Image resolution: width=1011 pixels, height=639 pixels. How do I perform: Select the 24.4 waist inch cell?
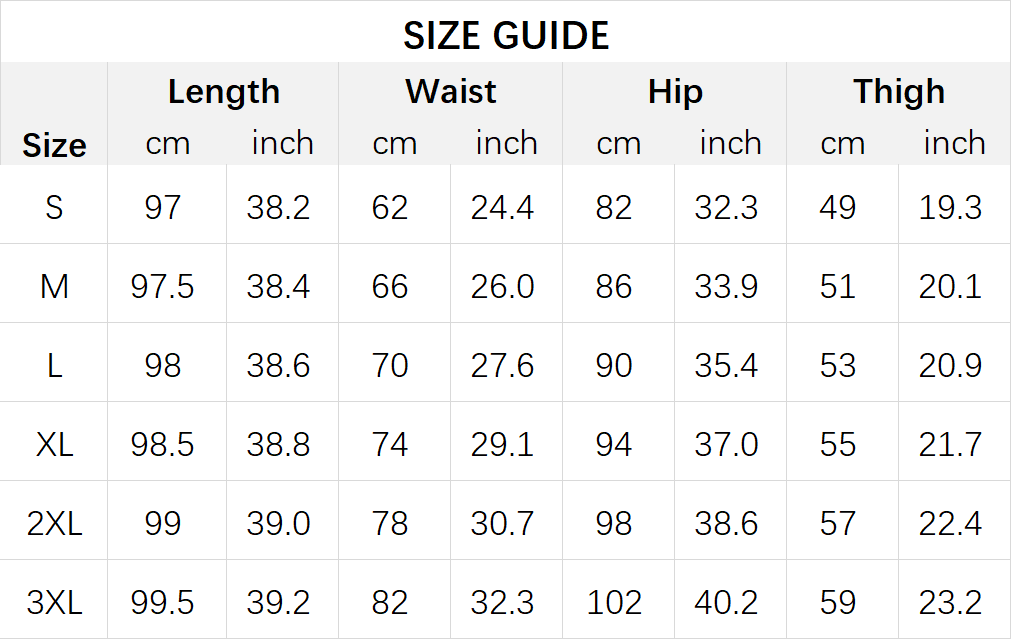[x=502, y=207]
